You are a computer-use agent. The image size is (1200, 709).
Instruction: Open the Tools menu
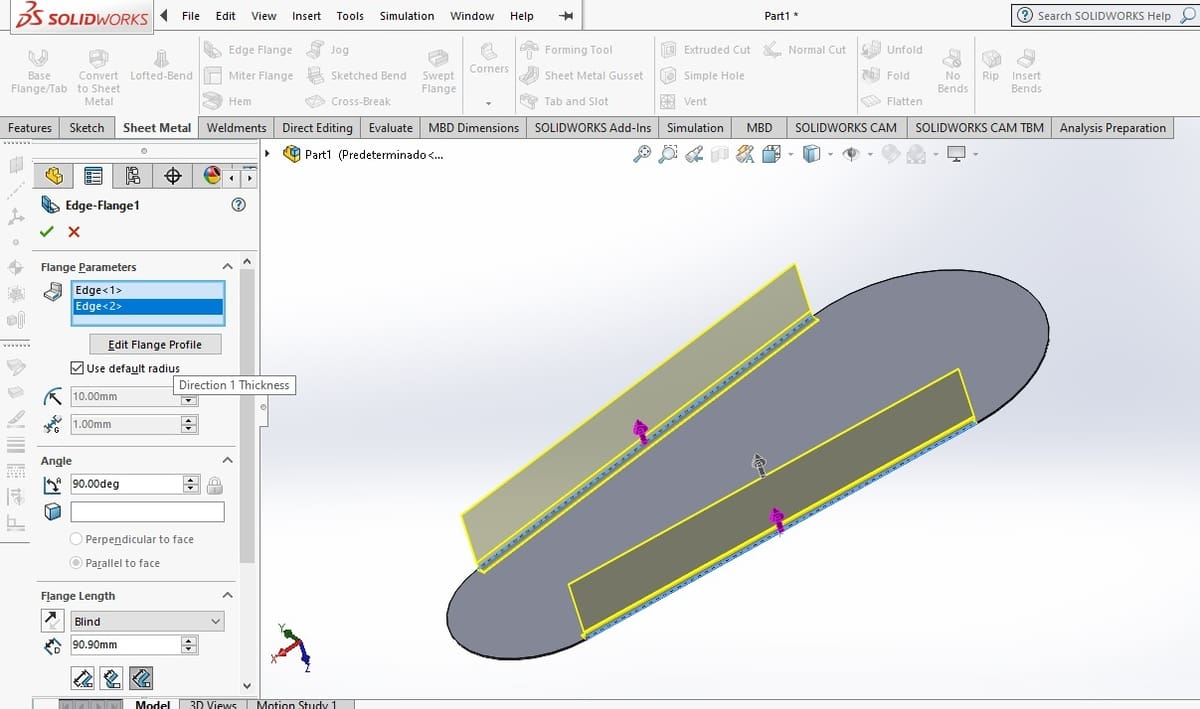pyautogui.click(x=350, y=16)
